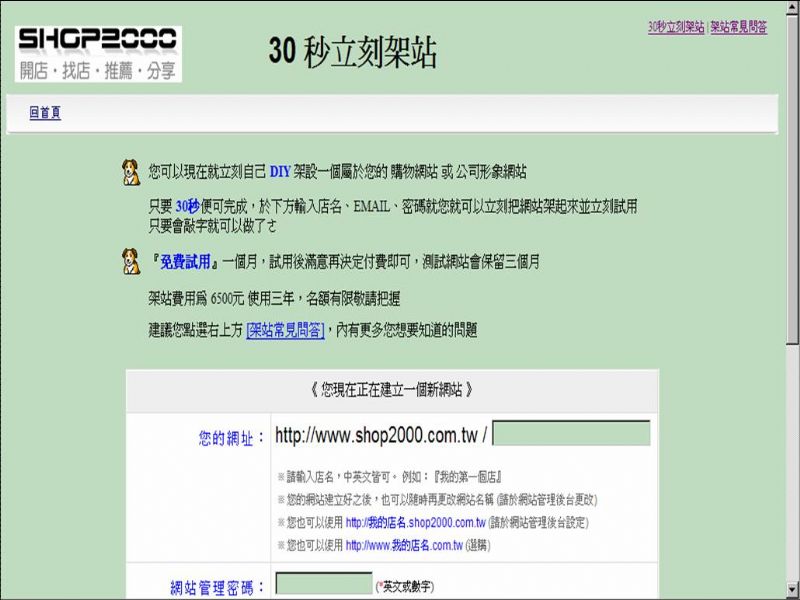800x600 pixels.
Task: Go back via the 回首頁 link
Action: click(45, 113)
